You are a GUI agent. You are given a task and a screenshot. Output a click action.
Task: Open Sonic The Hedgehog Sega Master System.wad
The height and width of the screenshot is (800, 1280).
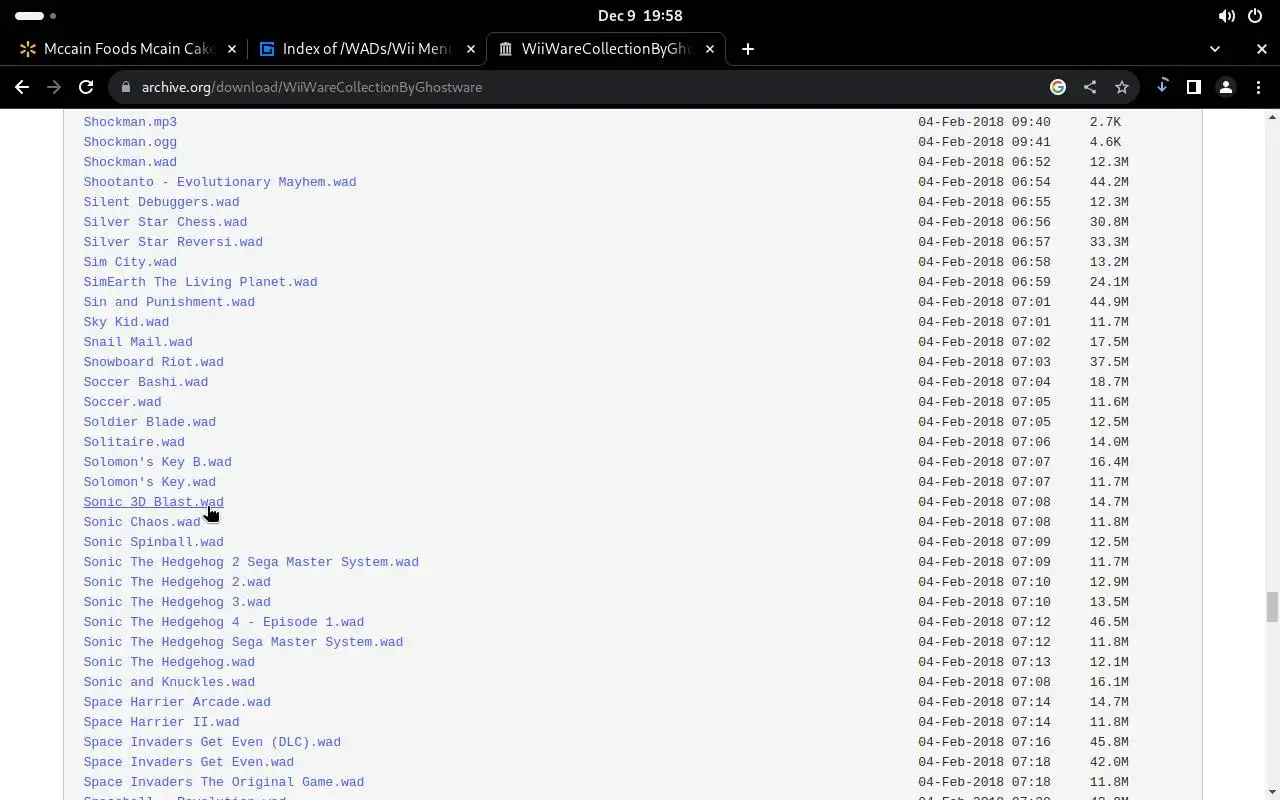click(243, 642)
